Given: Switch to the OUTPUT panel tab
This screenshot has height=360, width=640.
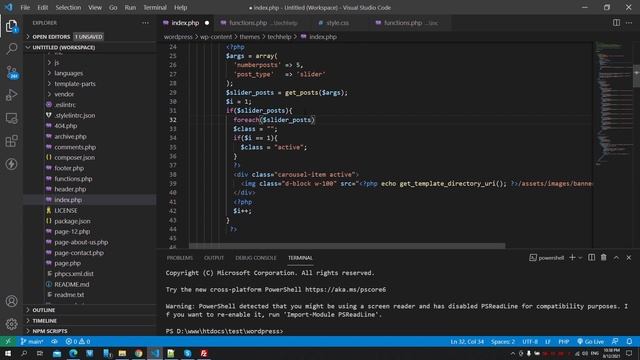Looking at the screenshot, I should pyautogui.click(x=214, y=258).
